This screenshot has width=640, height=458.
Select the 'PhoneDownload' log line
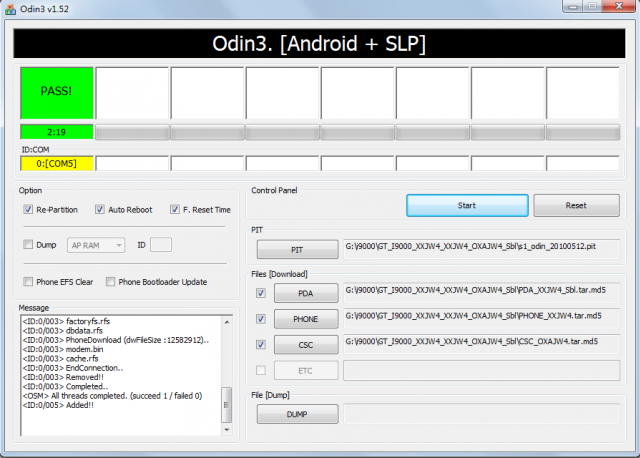[116, 340]
